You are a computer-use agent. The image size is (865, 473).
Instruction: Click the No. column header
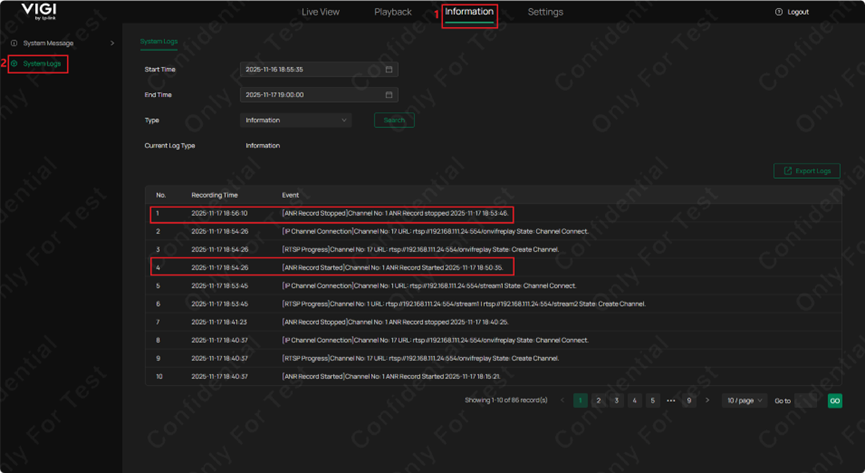click(161, 195)
